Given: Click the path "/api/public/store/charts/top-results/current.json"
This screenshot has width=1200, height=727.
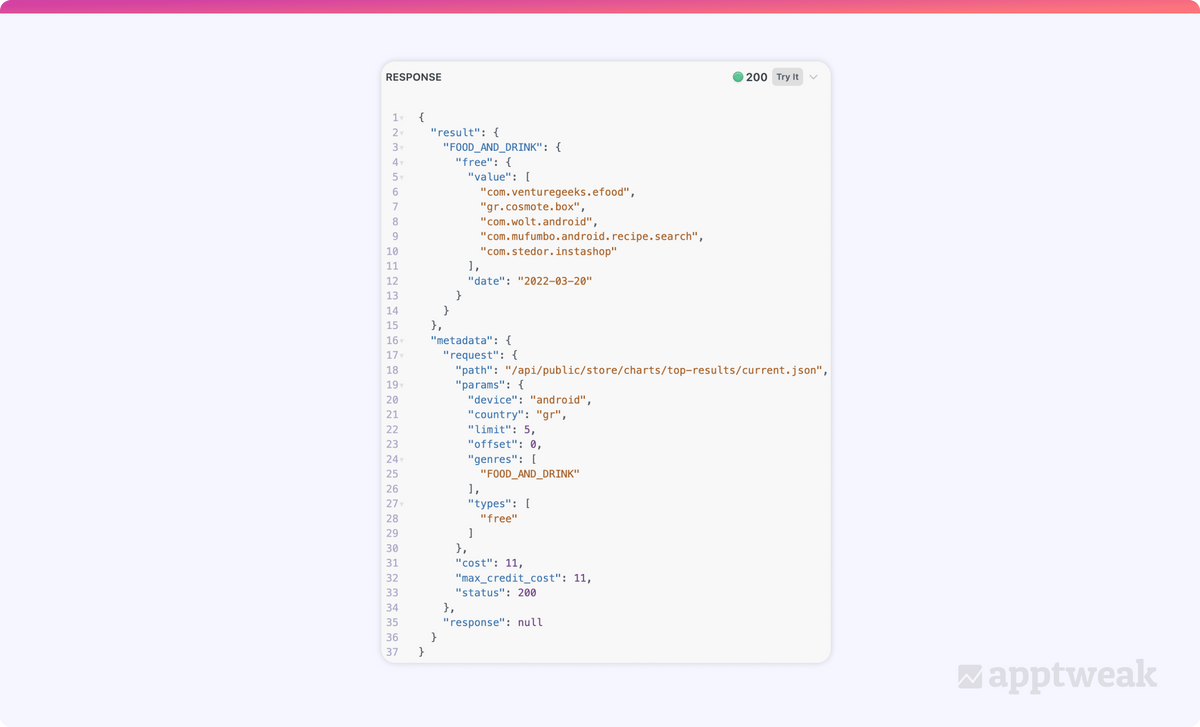Looking at the screenshot, I should (x=664, y=370).
